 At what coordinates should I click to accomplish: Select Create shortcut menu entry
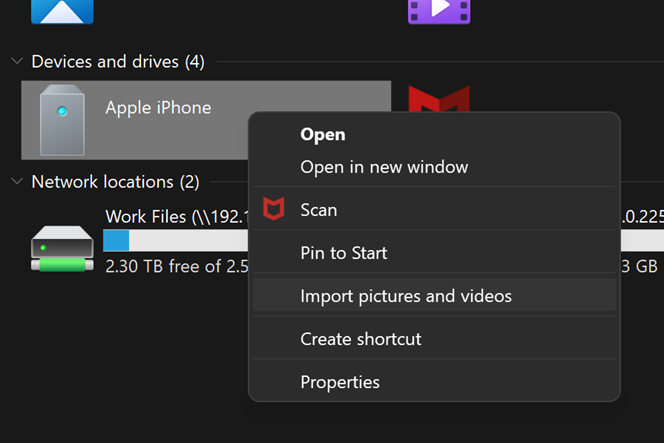[434, 339]
